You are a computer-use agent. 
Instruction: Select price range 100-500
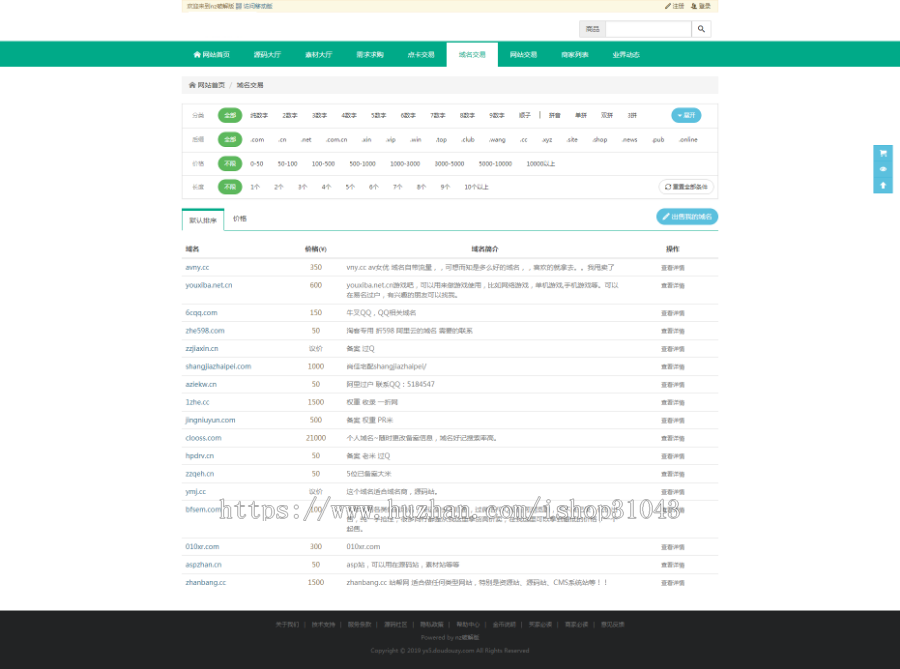point(323,164)
